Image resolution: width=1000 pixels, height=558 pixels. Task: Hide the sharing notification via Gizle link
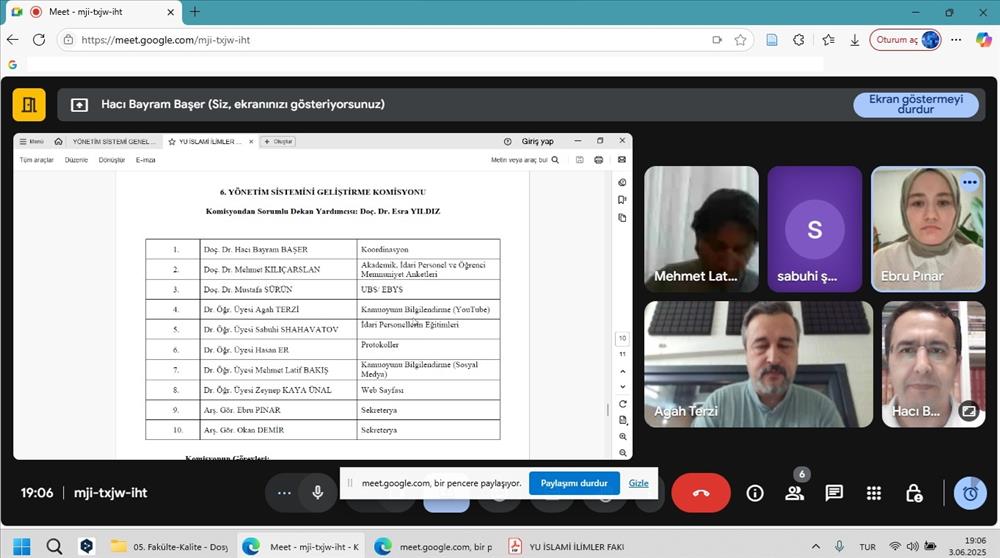tap(638, 483)
